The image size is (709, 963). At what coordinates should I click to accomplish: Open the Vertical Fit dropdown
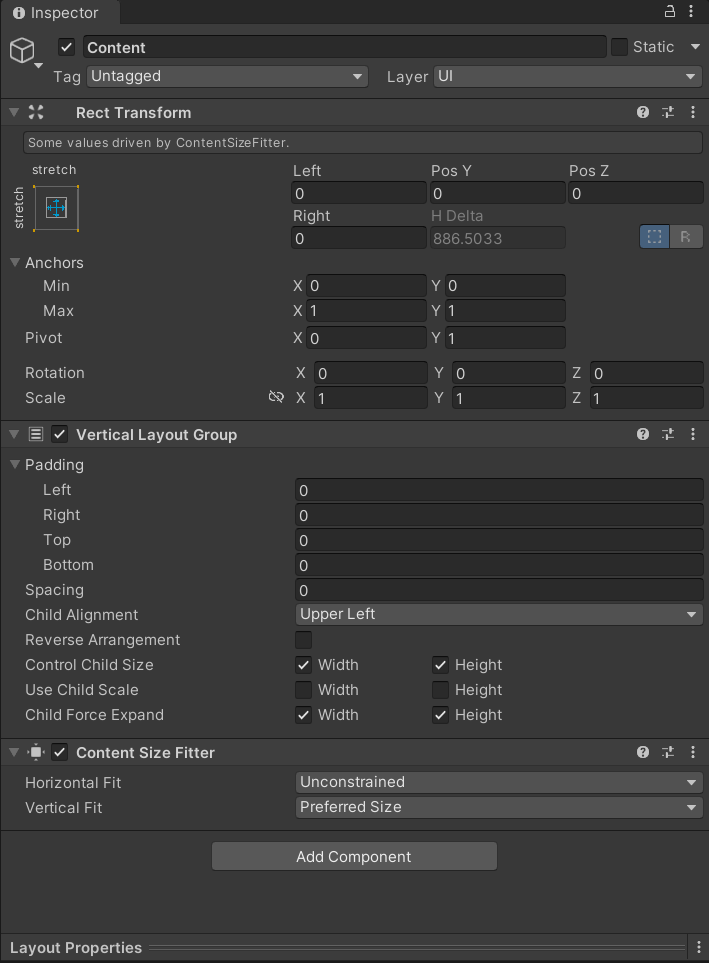pyautogui.click(x=499, y=808)
